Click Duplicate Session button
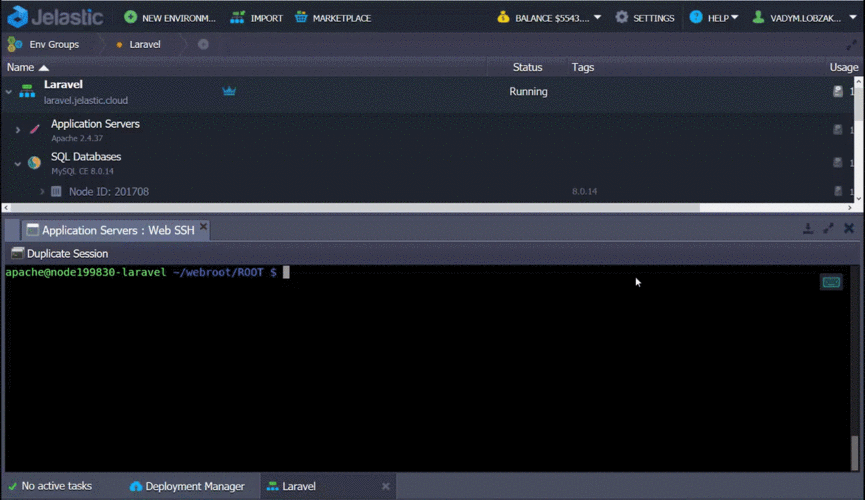The width and height of the screenshot is (865, 500). tap(60, 254)
